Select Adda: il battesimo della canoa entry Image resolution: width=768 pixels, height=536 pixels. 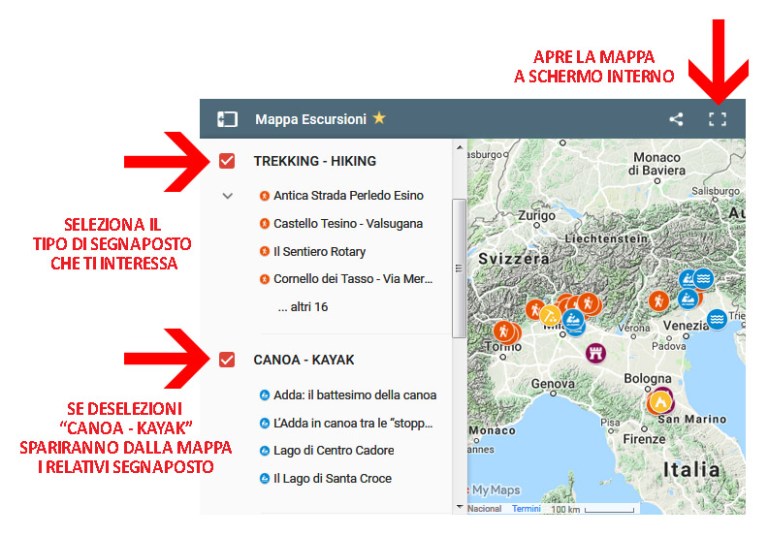point(355,395)
